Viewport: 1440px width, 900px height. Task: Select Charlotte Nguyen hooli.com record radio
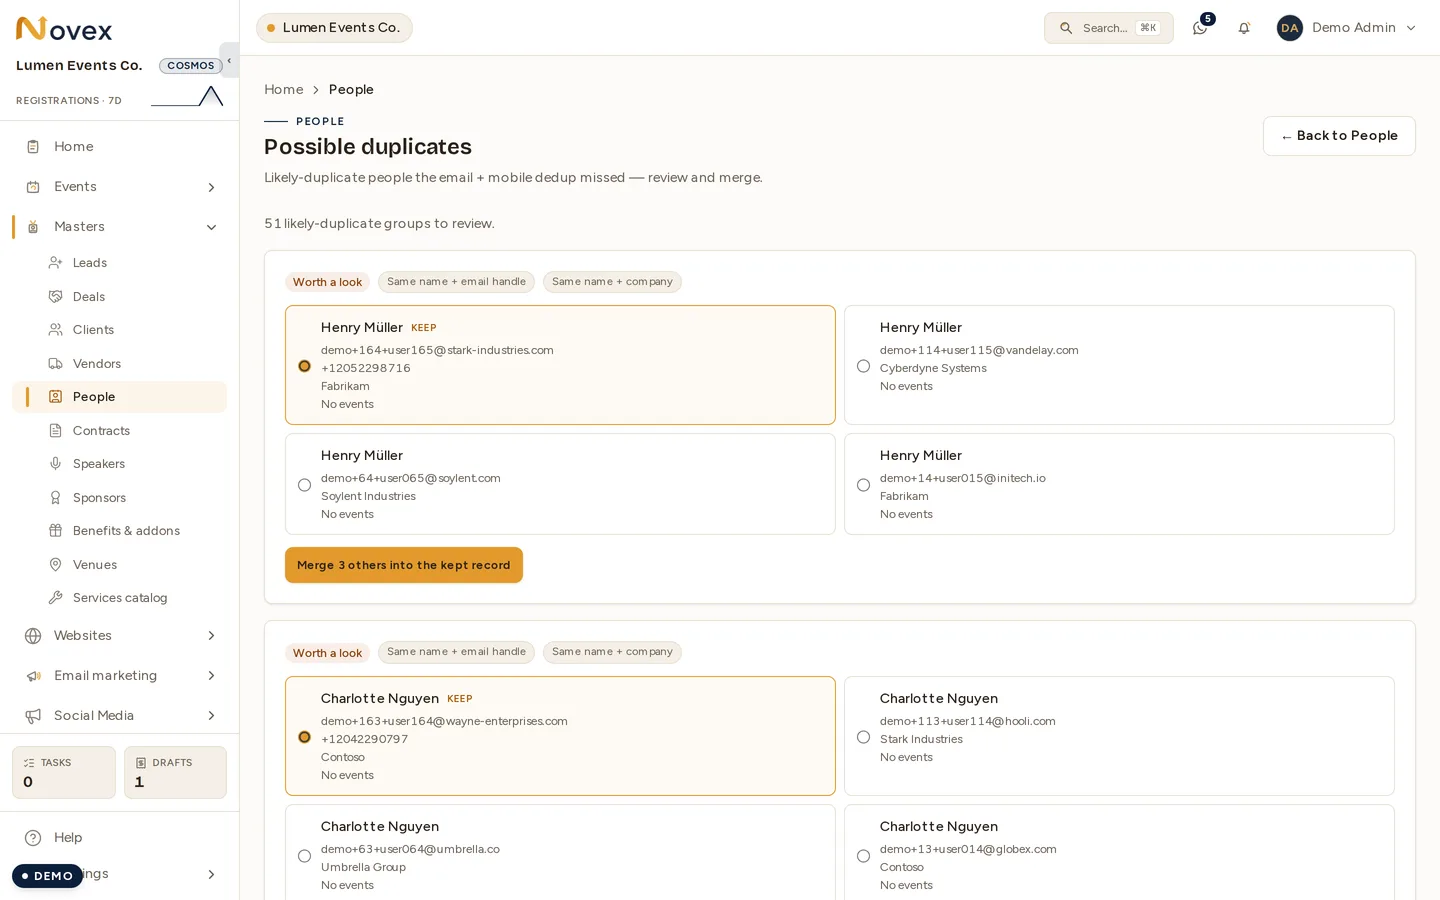(863, 737)
